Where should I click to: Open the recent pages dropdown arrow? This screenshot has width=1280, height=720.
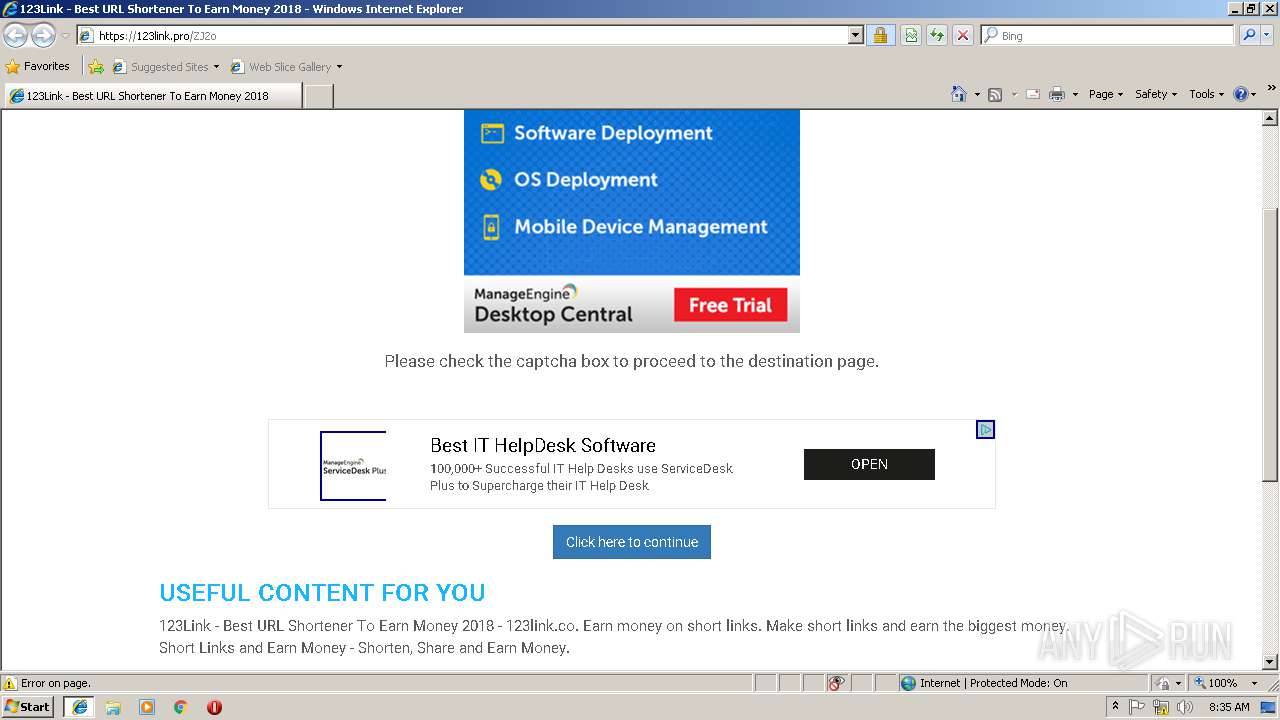tap(65, 36)
